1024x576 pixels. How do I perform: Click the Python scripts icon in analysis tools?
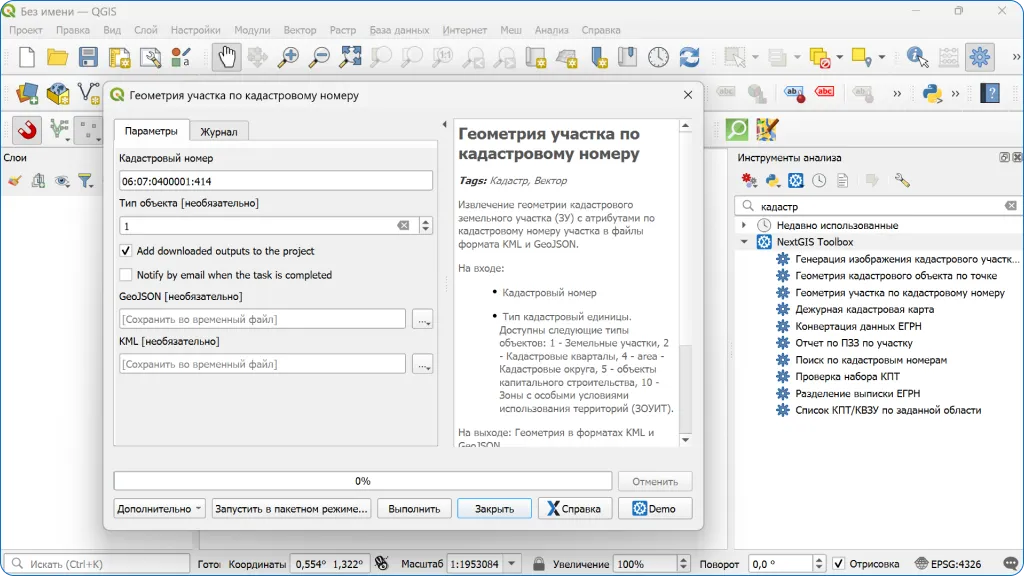click(x=773, y=181)
